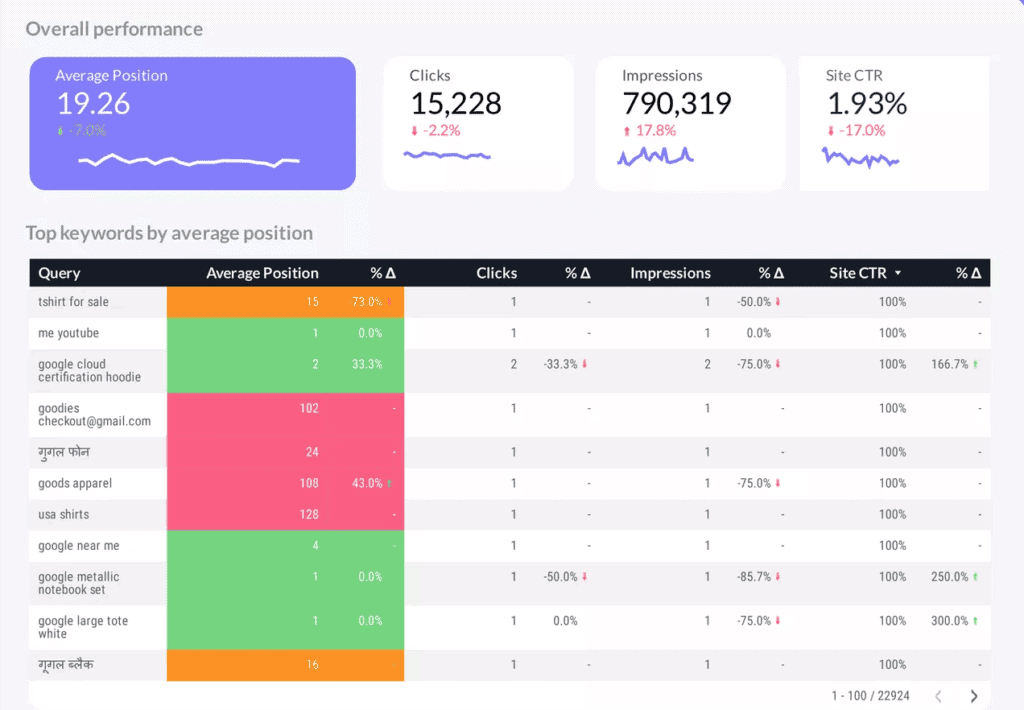Click the '1 - 100 / 22924' pagination text
This screenshot has width=1024, height=710.
click(870, 696)
